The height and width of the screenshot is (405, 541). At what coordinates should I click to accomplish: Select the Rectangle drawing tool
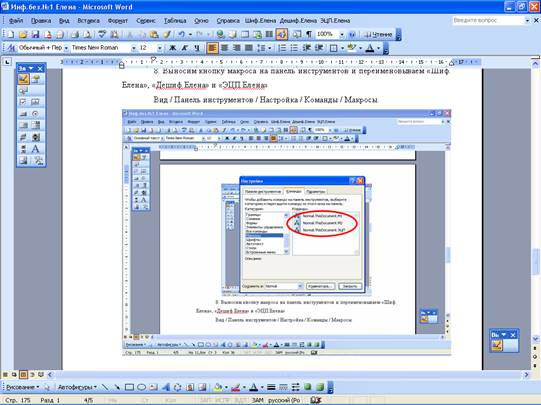129,387
